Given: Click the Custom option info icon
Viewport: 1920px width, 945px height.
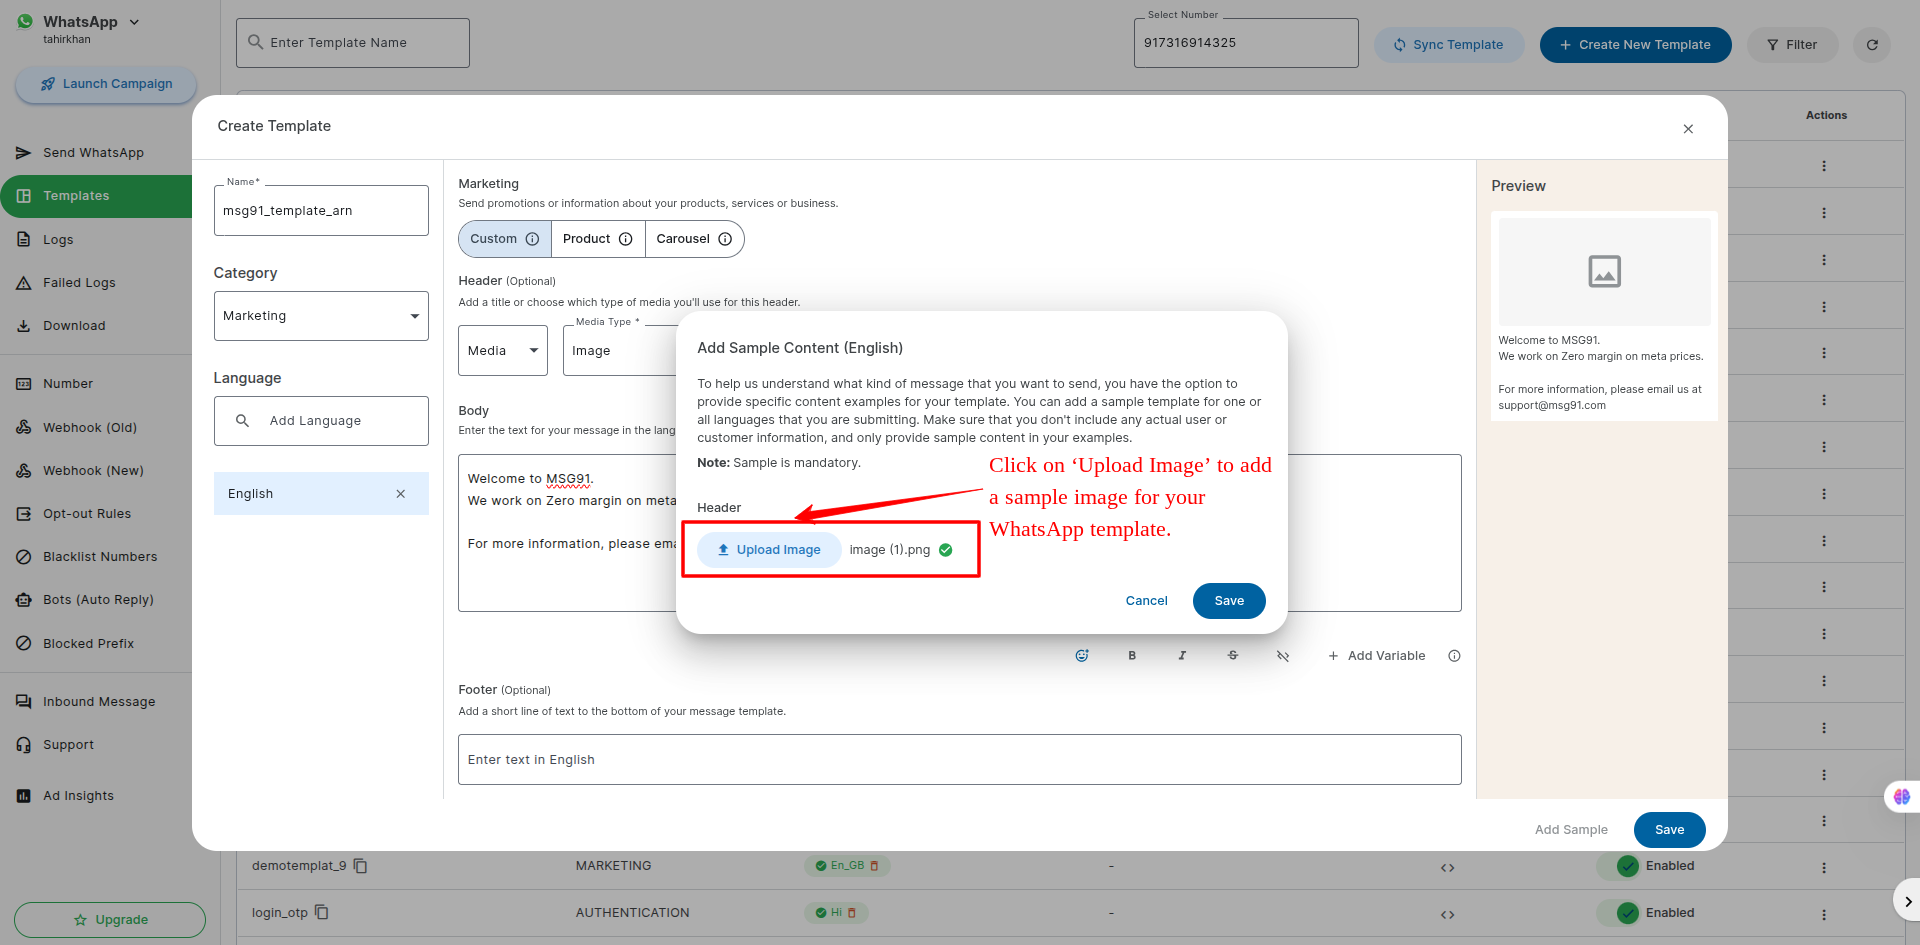Looking at the screenshot, I should (x=532, y=239).
